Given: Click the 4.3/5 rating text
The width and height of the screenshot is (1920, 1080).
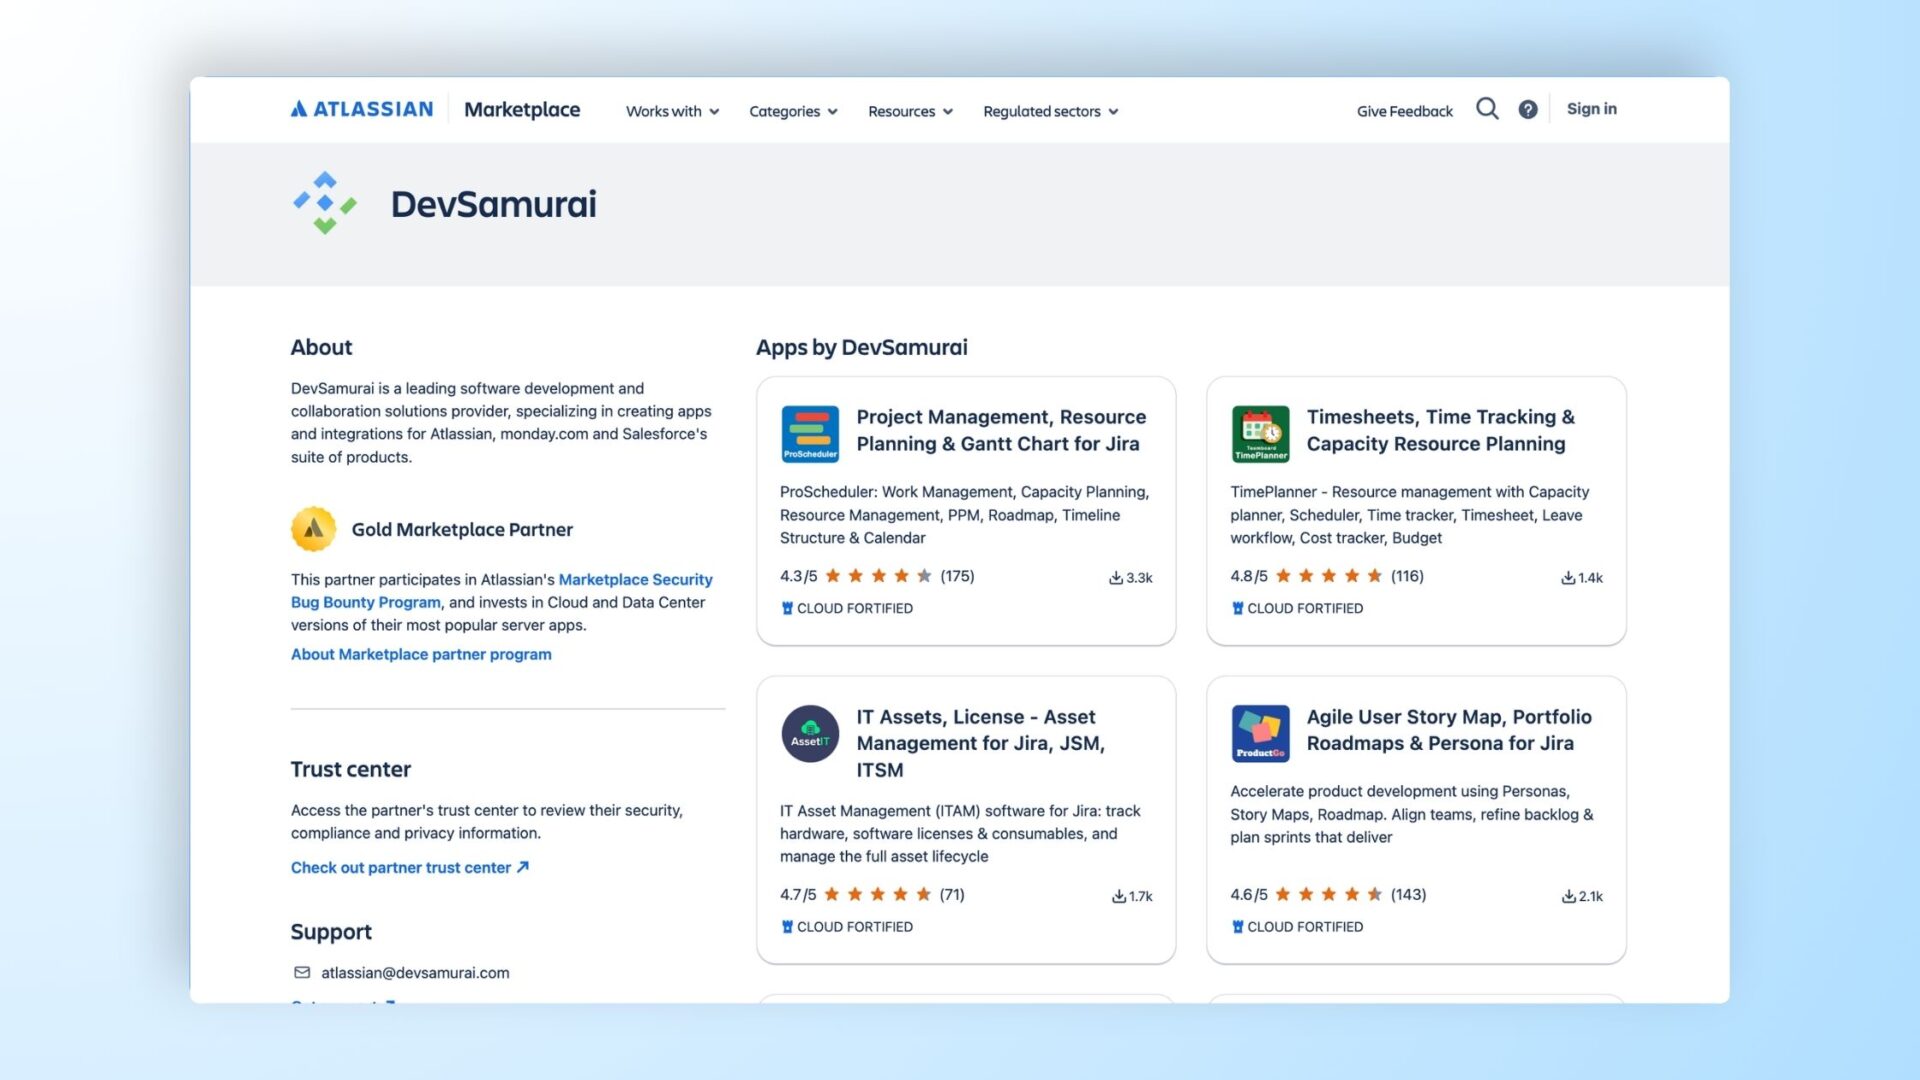Looking at the screenshot, I should coord(798,576).
